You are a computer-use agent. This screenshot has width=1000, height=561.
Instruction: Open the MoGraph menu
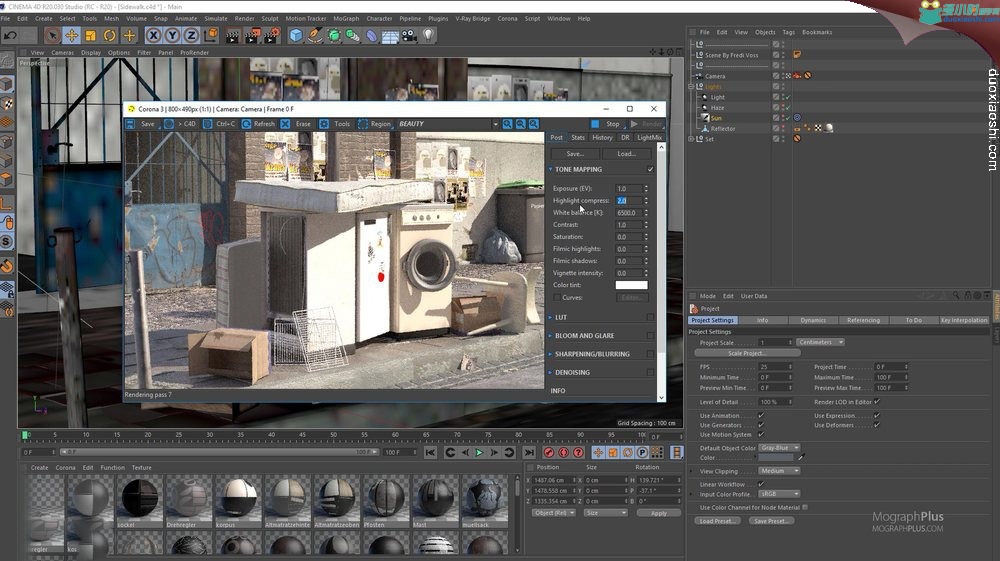pyautogui.click(x=346, y=18)
